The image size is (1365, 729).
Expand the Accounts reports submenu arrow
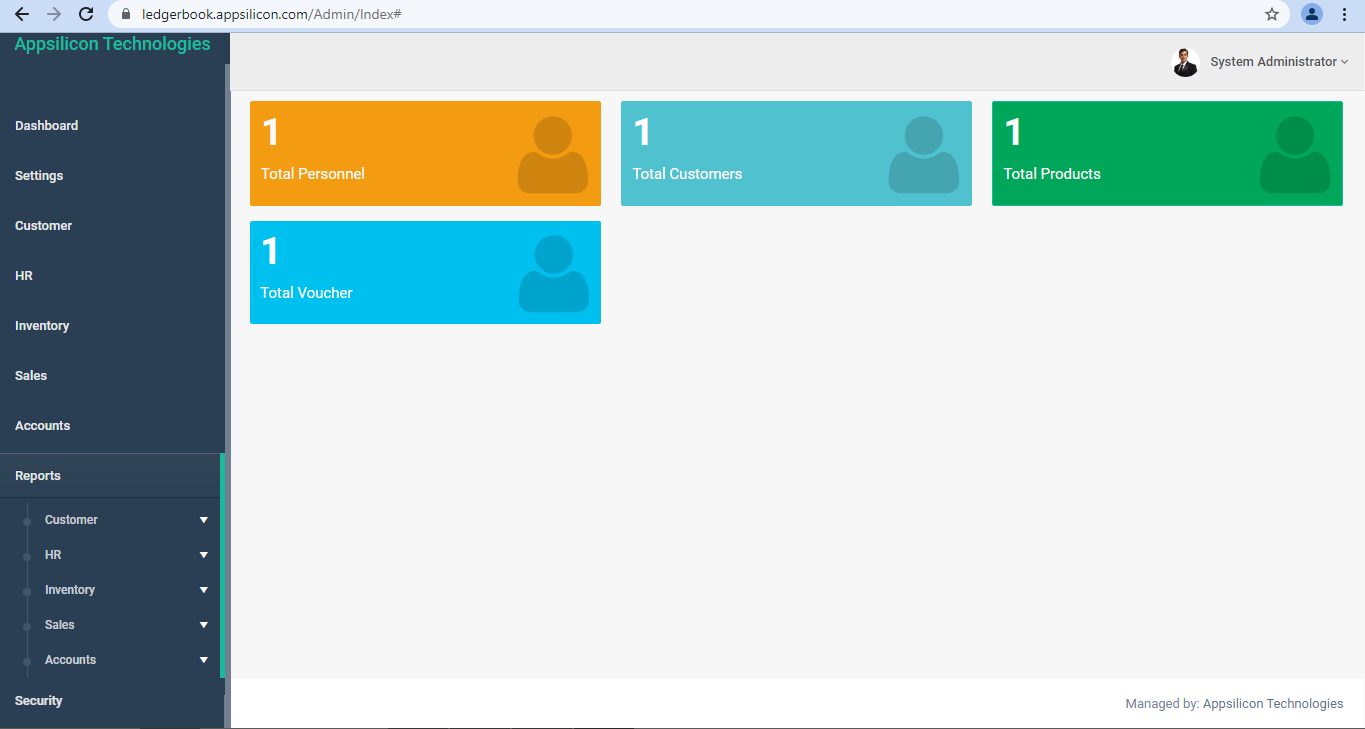204,660
